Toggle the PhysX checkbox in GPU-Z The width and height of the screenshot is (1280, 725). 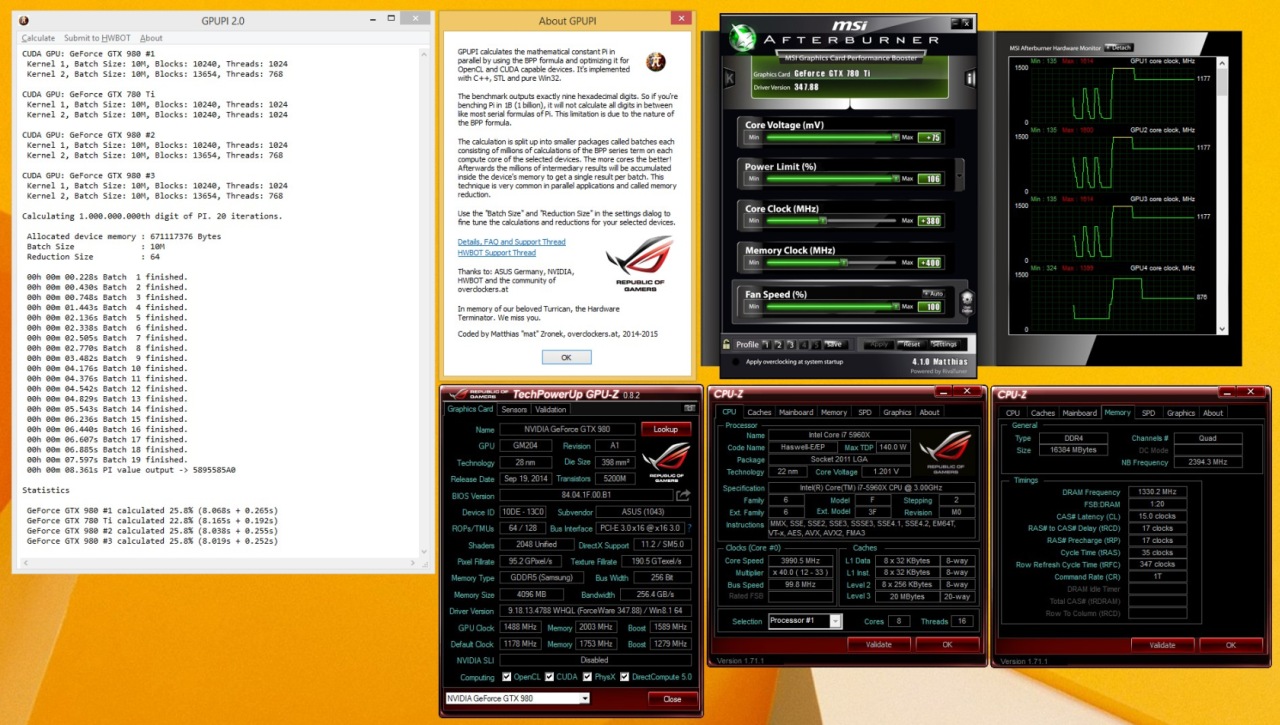click(585, 677)
